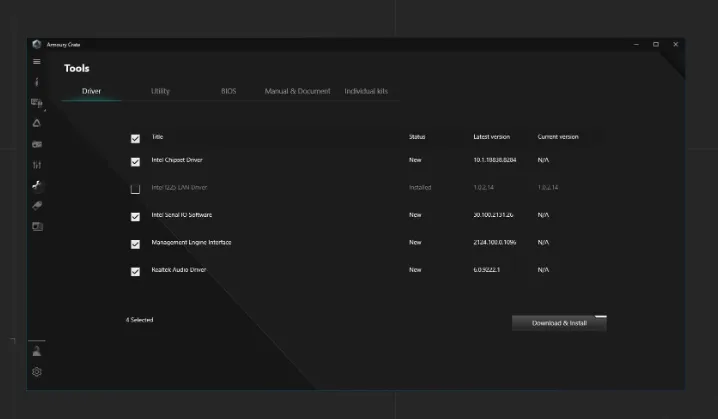Image resolution: width=718 pixels, height=419 pixels.
Task: Click the New status of Intel Chipset Driver
Action: point(415,160)
